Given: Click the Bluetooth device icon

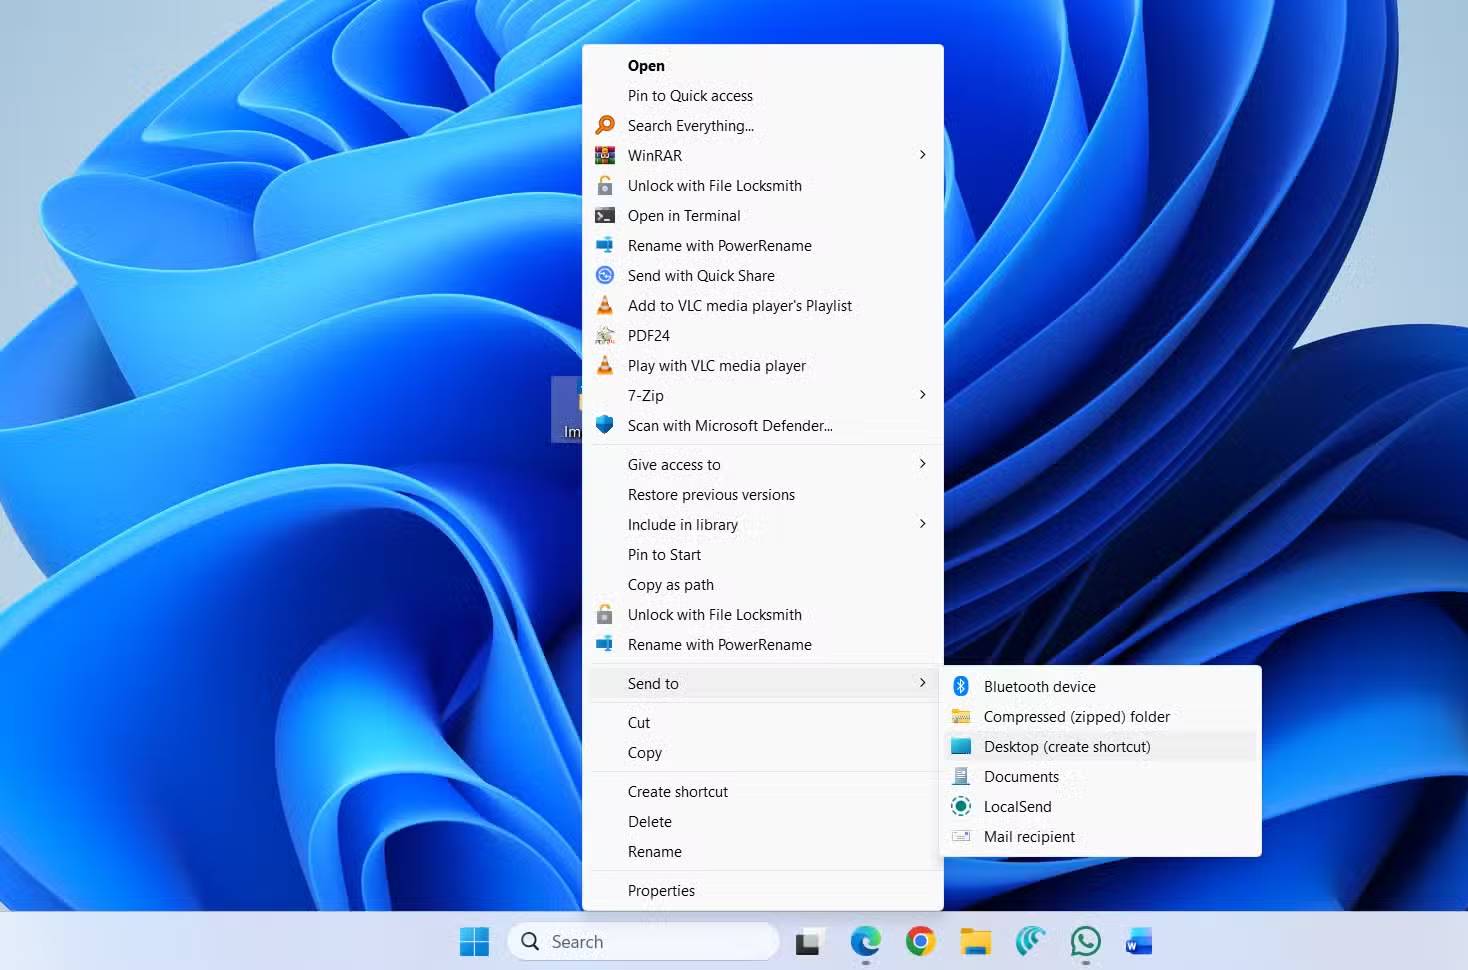Looking at the screenshot, I should [x=961, y=686].
